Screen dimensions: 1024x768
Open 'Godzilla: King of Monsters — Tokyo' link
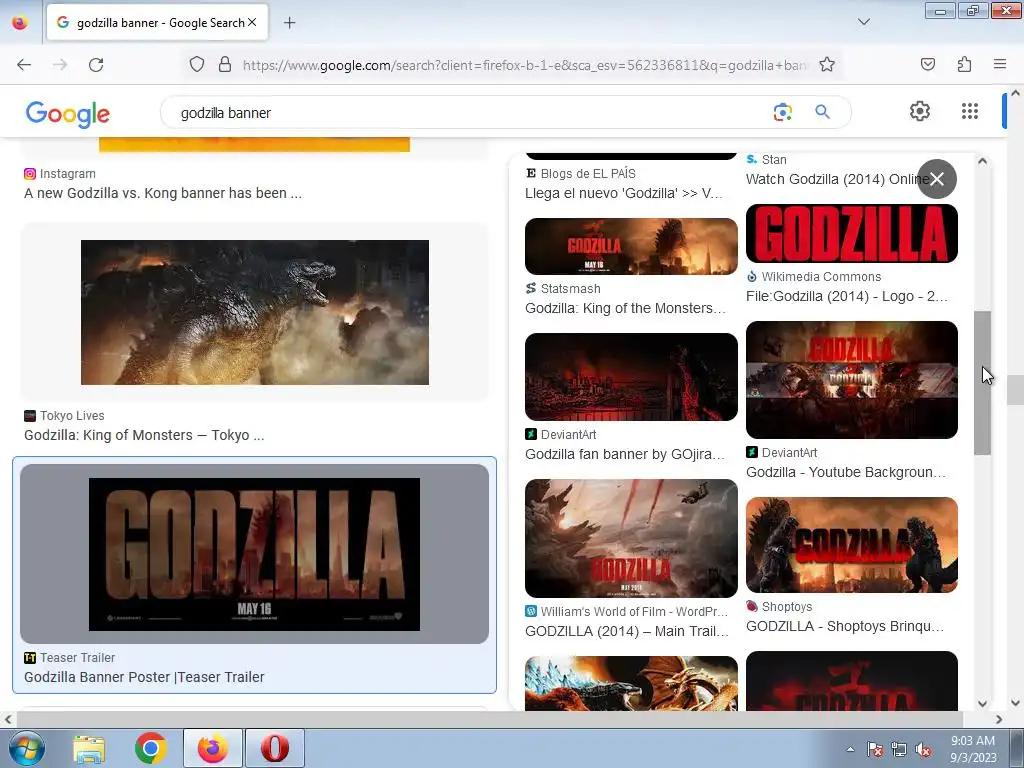click(144, 435)
